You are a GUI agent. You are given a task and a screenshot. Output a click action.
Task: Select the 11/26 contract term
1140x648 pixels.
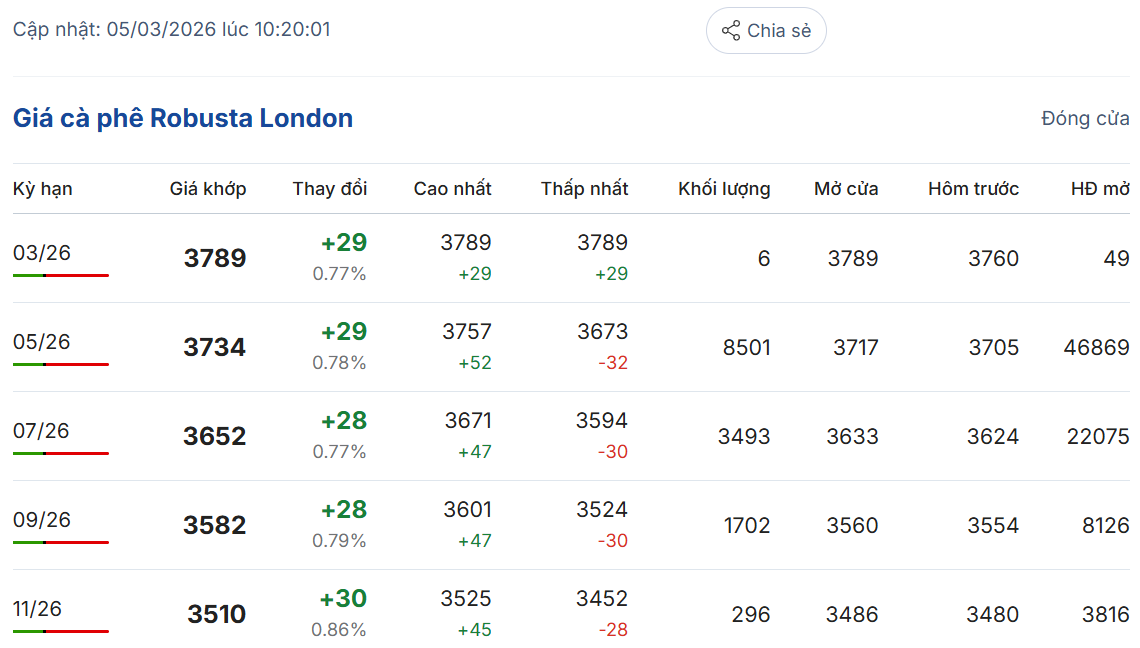pos(38,609)
